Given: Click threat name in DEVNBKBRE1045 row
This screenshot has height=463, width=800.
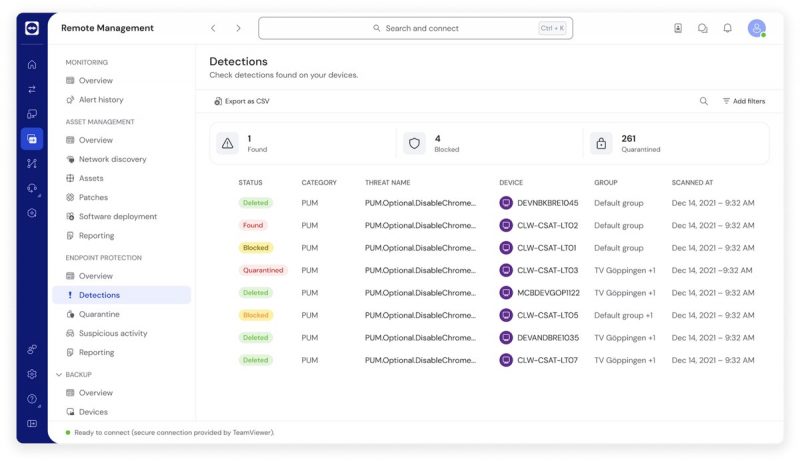Looking at the screenshot, I should 420,203.
